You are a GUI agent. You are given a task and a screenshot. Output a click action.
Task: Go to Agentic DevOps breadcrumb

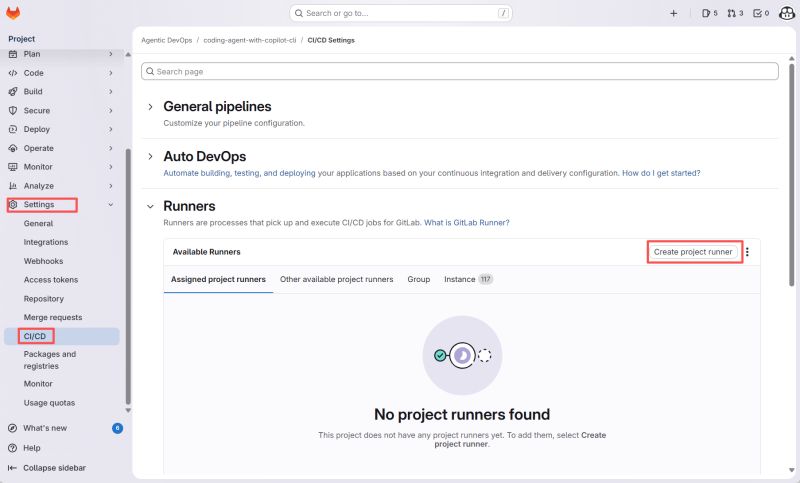click(167, 40)
